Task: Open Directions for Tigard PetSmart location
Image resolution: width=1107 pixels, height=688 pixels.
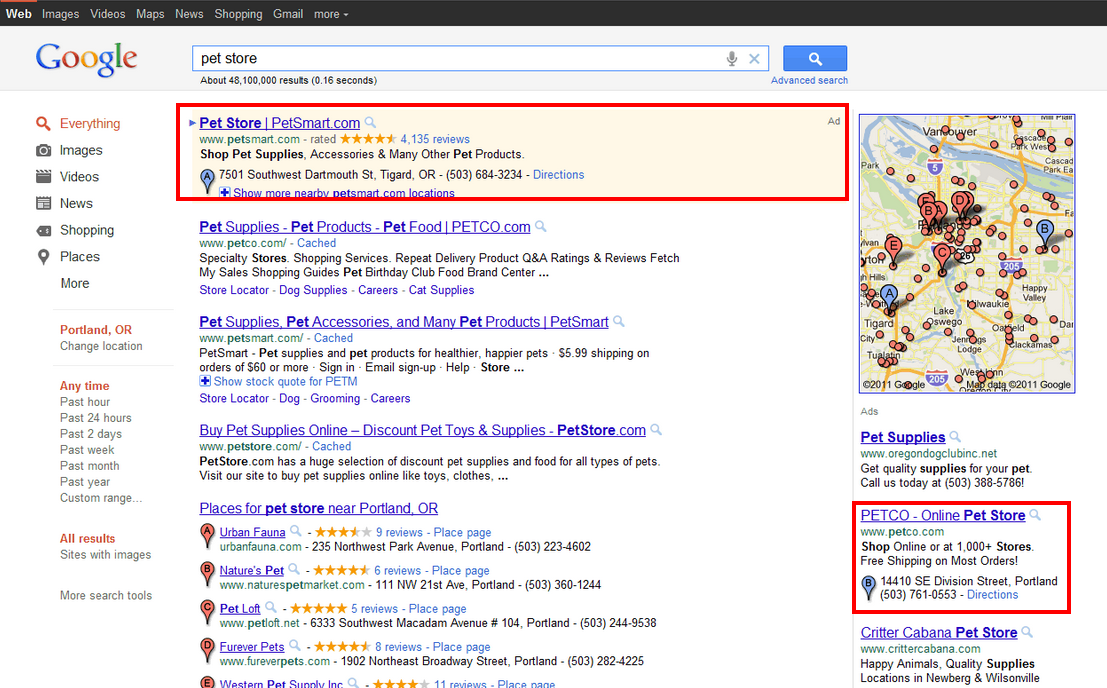Action: [558, 175]
